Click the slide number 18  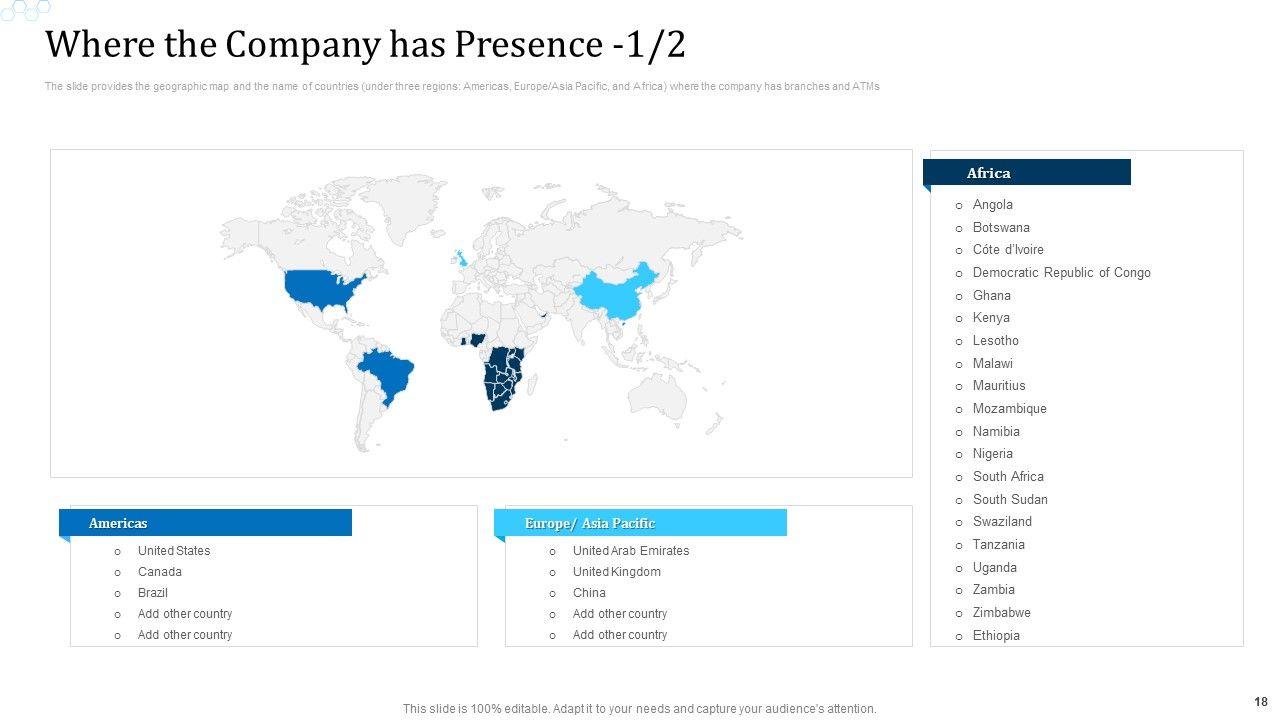point(1260,702)
